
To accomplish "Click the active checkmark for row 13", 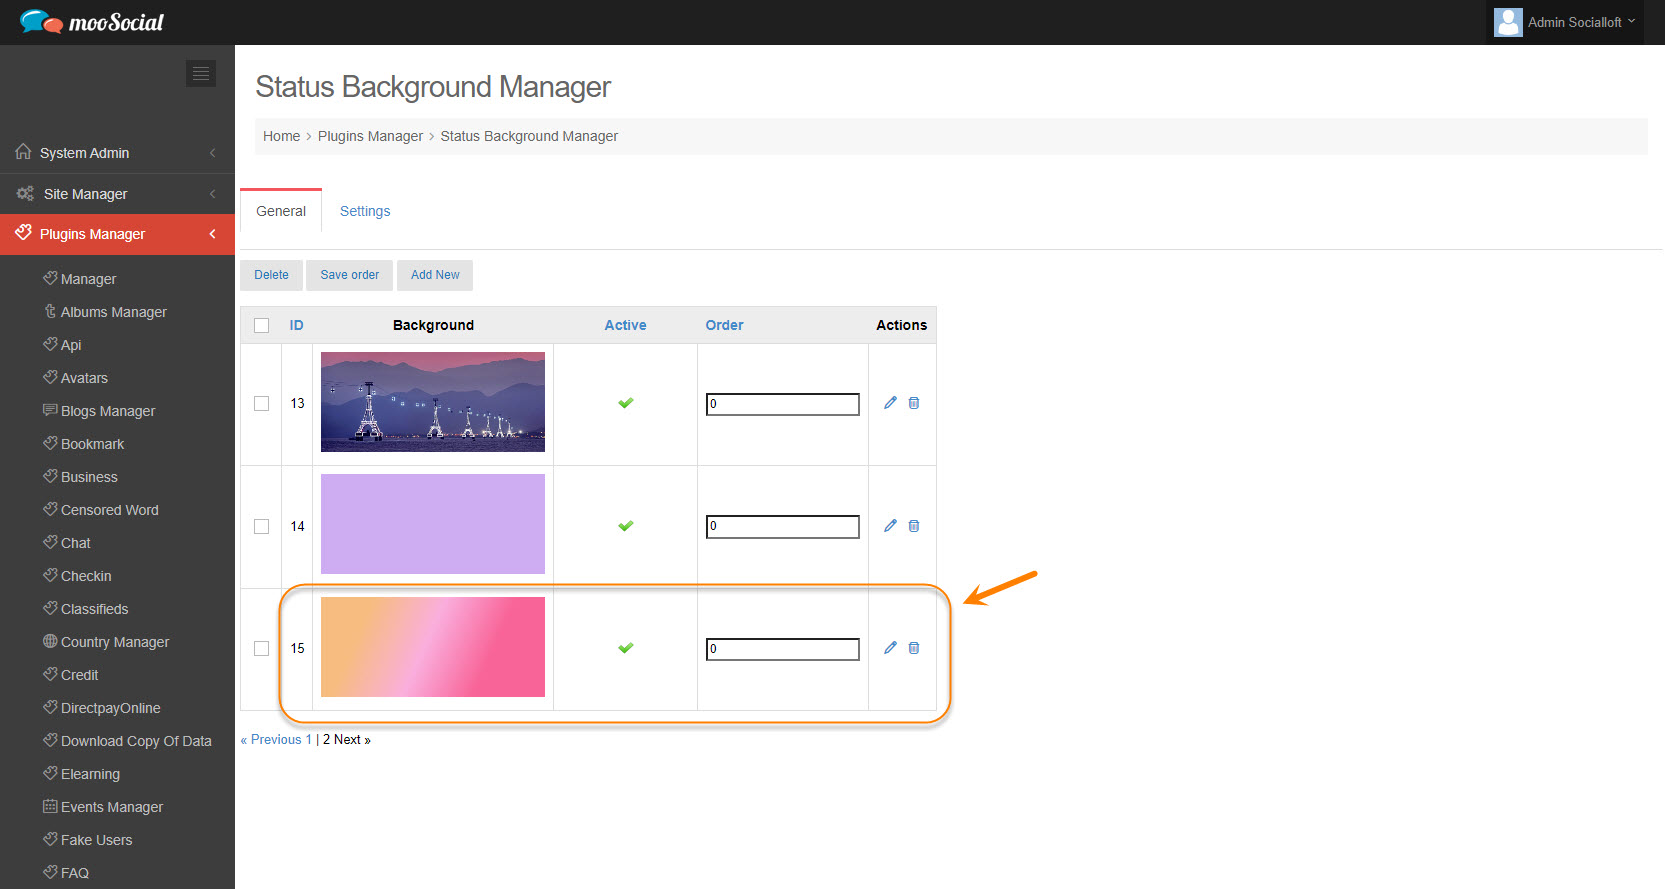I will click(626, 403).
